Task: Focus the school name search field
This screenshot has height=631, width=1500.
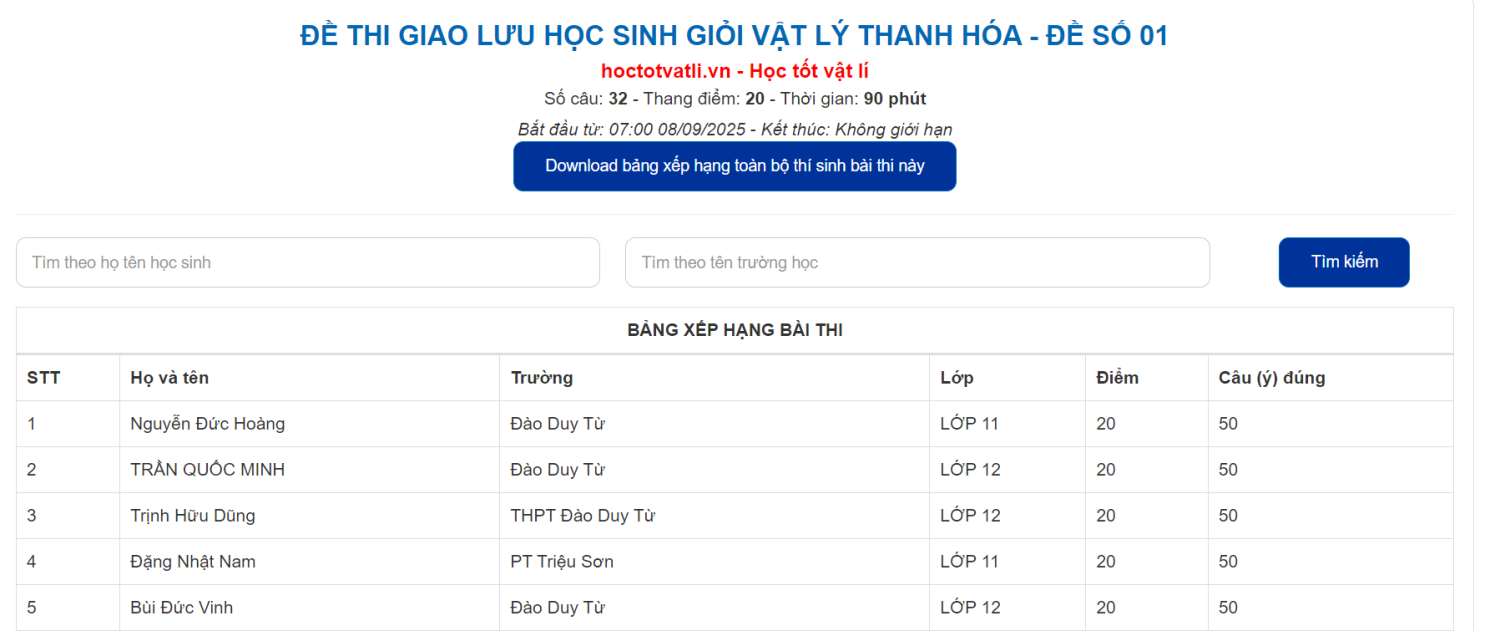Action: click(917, 263)
